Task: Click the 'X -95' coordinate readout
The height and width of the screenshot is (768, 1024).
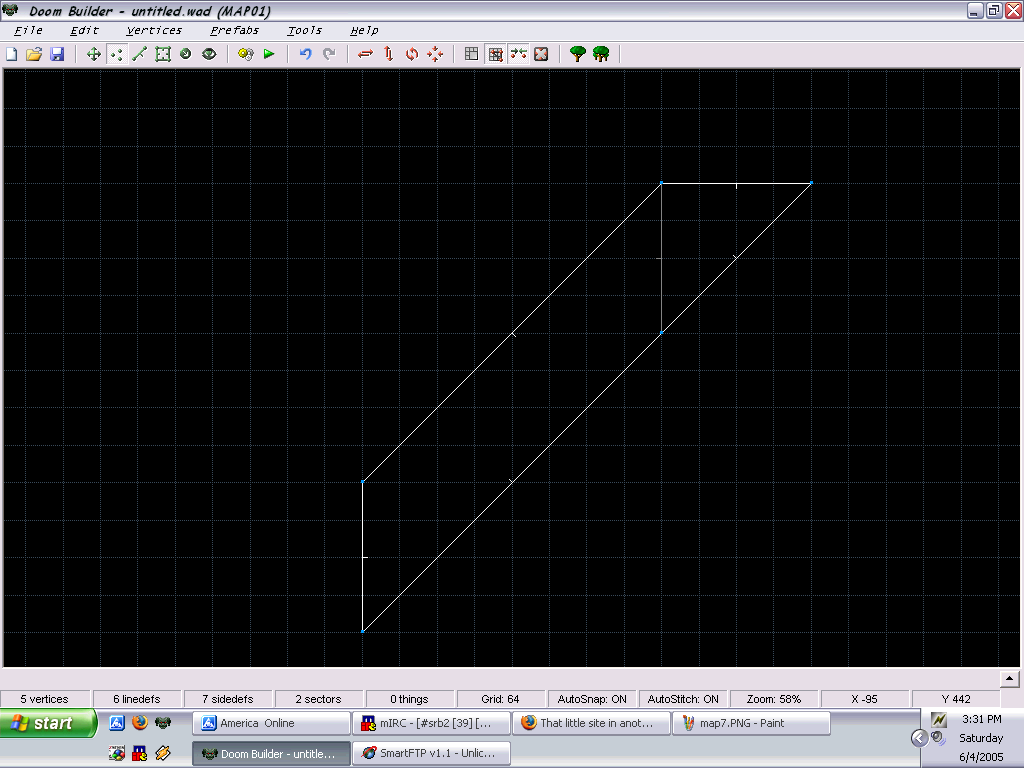Action: (x=865, y=699)
